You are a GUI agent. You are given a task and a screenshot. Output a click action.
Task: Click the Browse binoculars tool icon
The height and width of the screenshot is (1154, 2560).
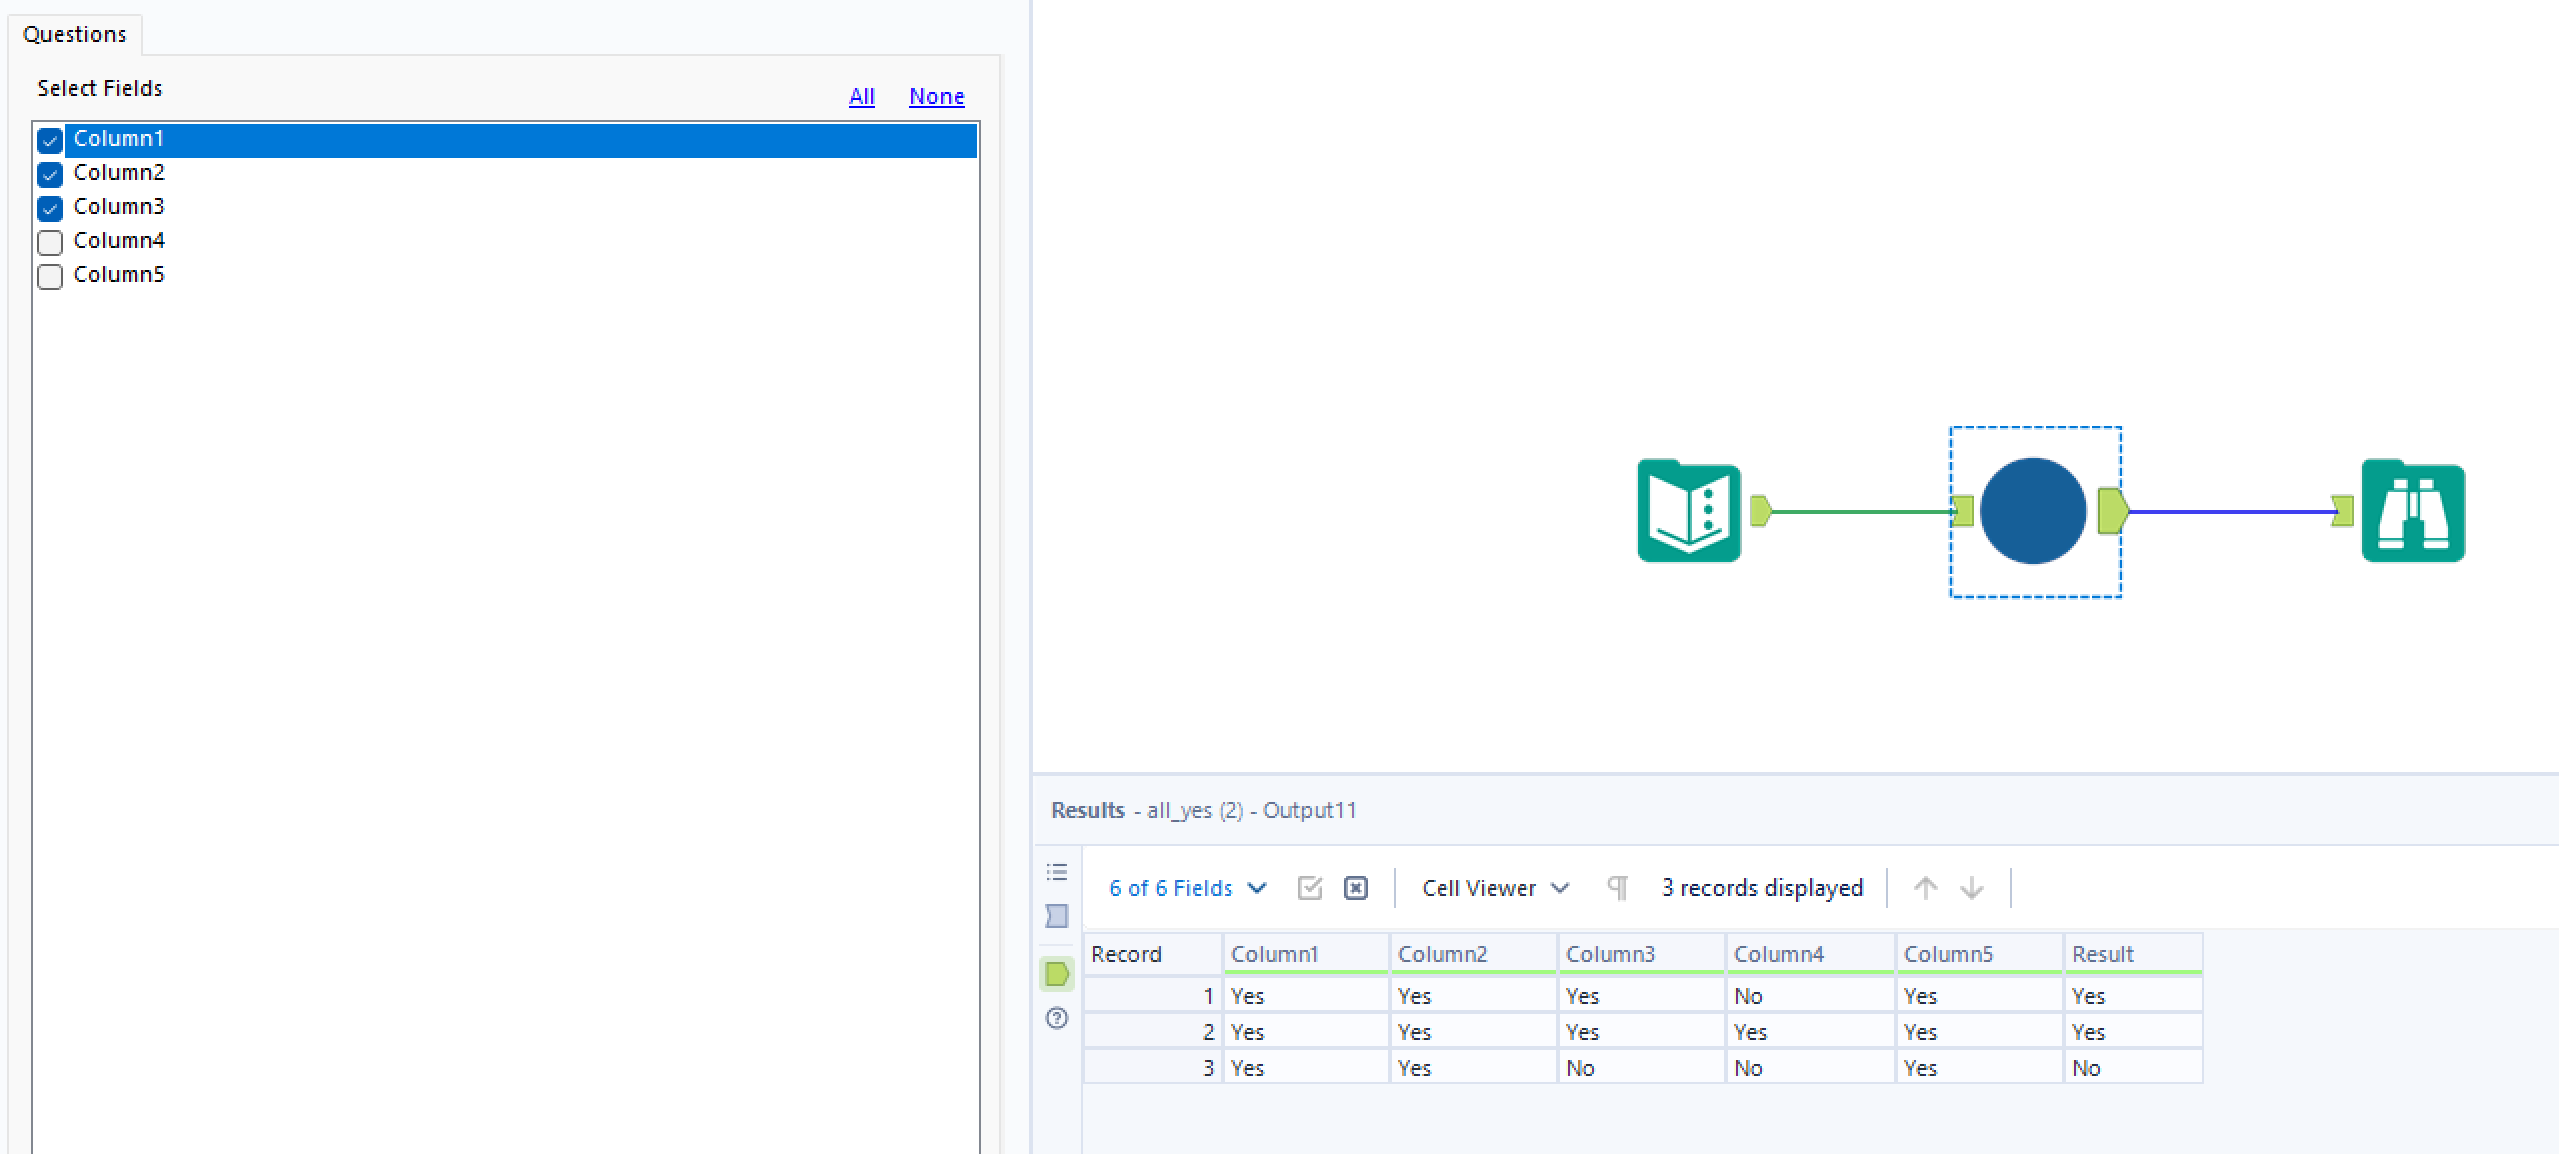point(2412,511)
